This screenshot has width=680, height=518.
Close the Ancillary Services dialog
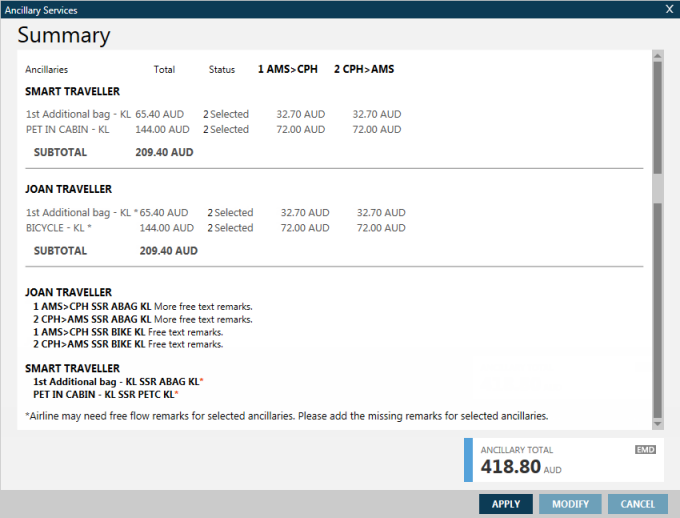669,9
